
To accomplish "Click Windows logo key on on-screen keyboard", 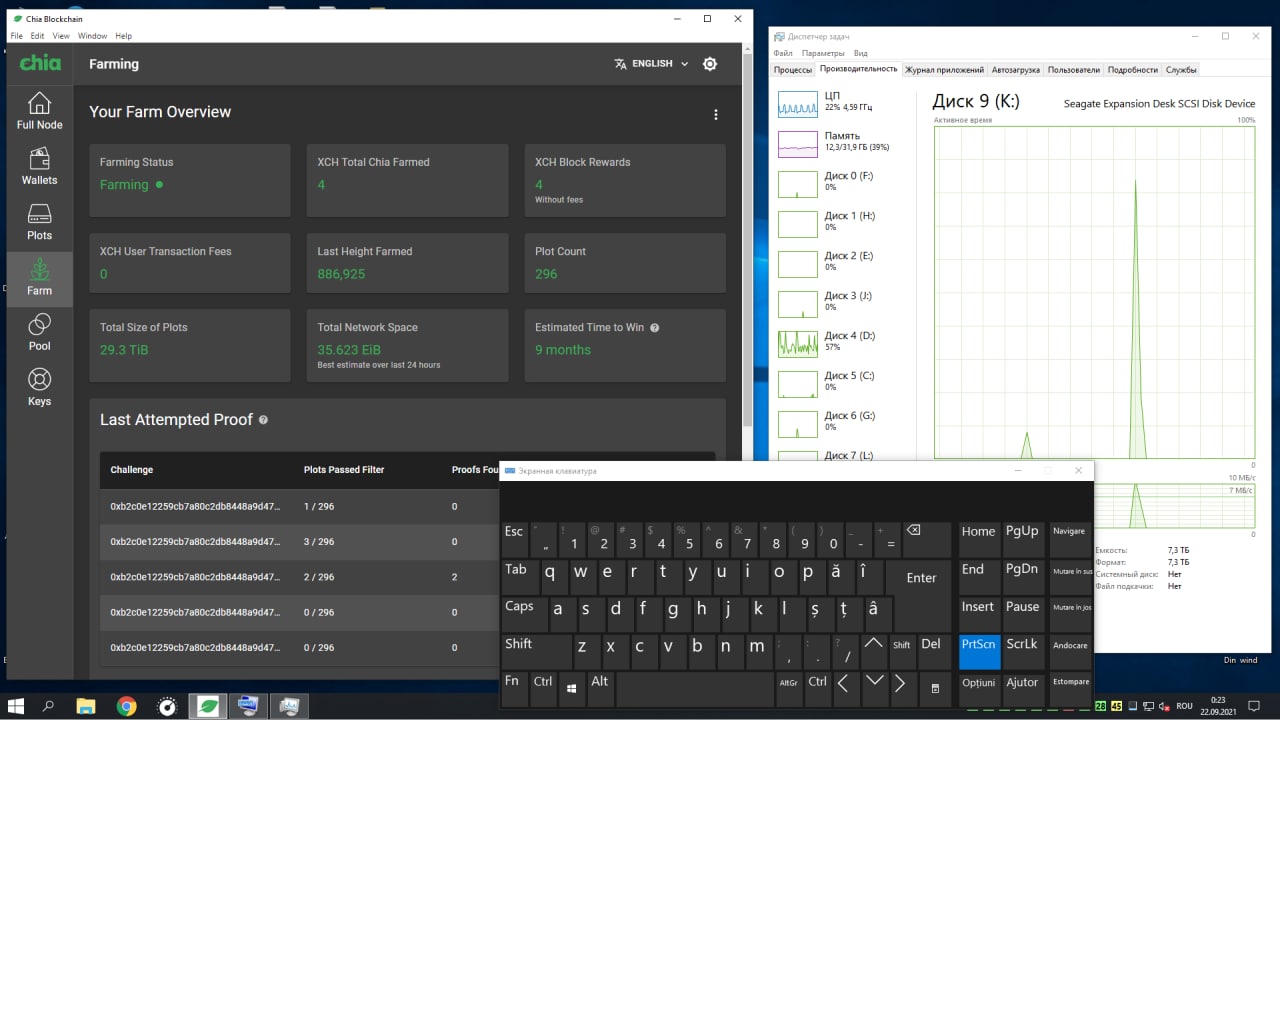I will [x=572, y=689].
